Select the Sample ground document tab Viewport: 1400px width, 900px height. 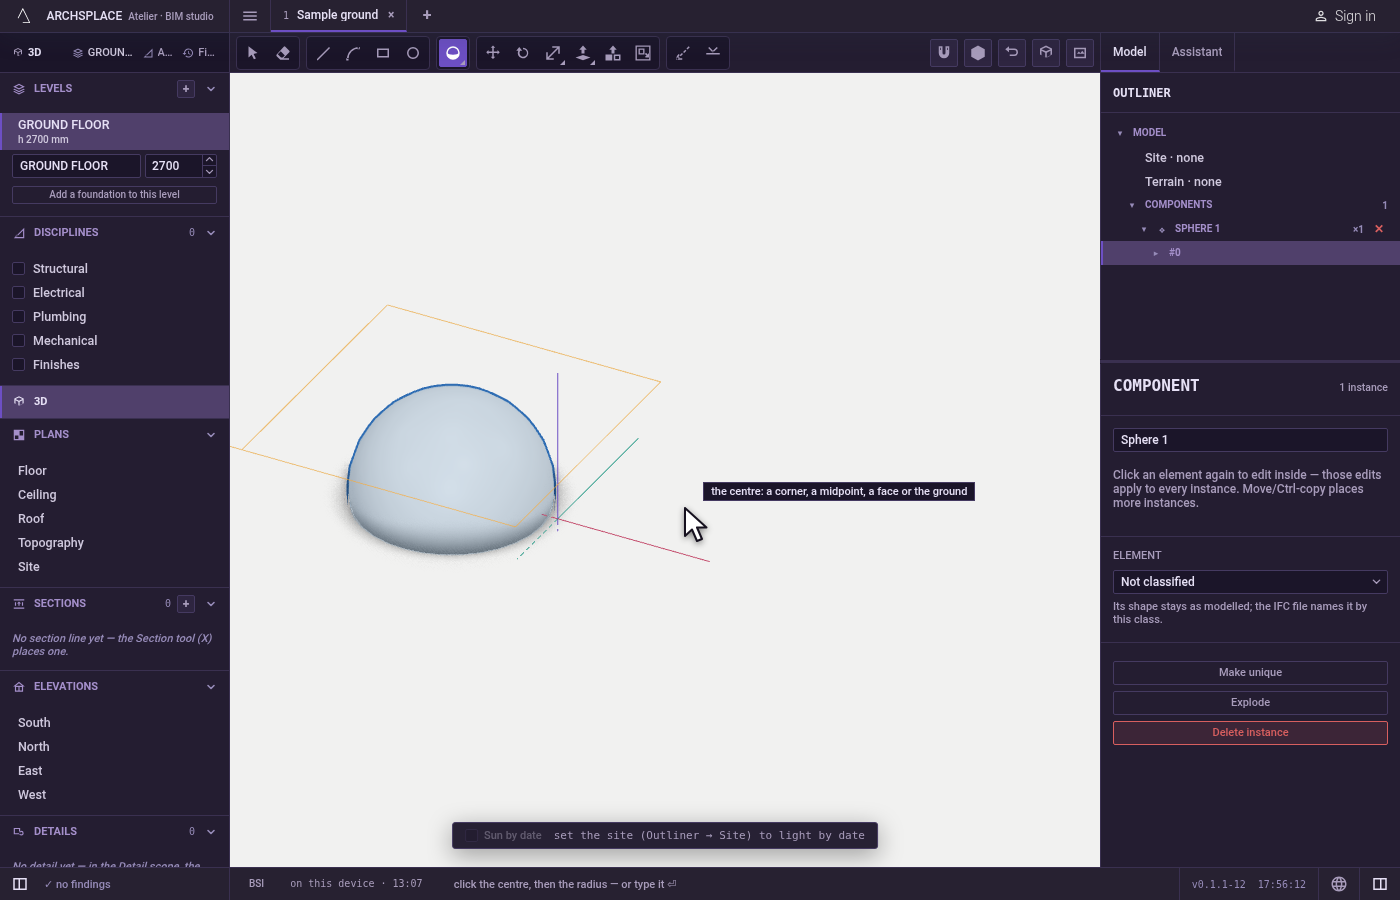point(338,15)
